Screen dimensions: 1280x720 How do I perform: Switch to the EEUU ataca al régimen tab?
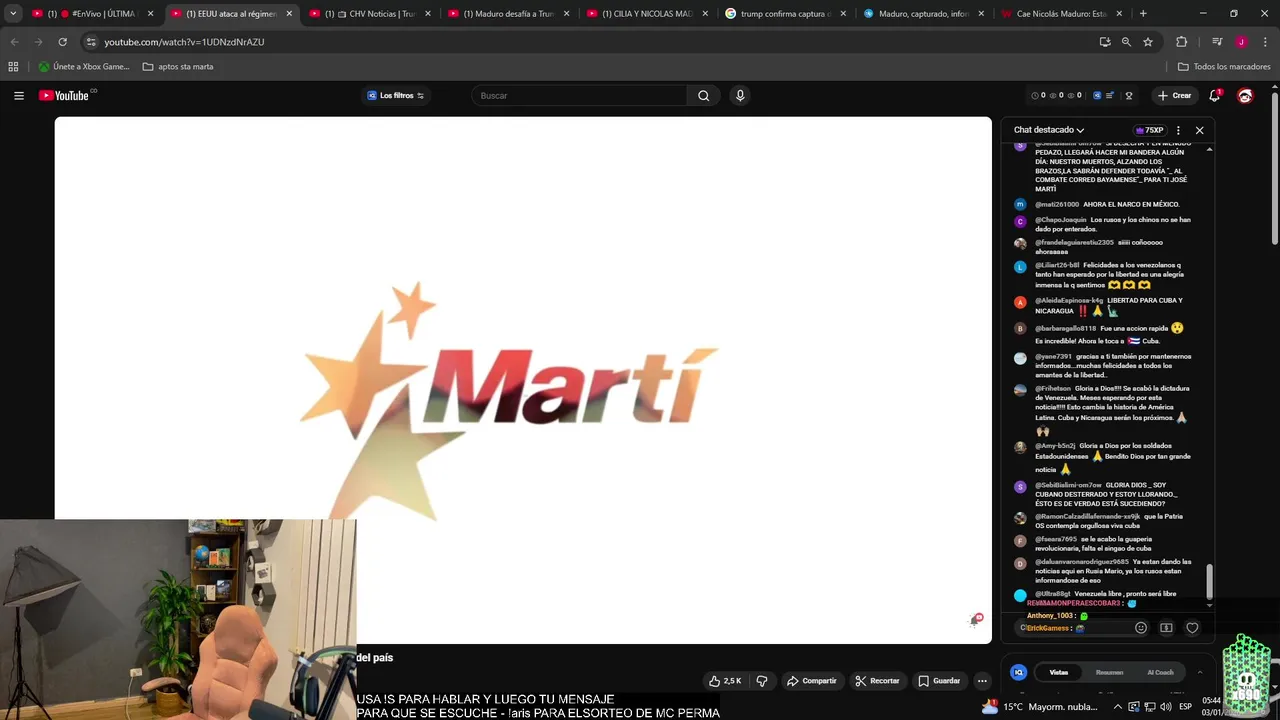click(231, 14)
